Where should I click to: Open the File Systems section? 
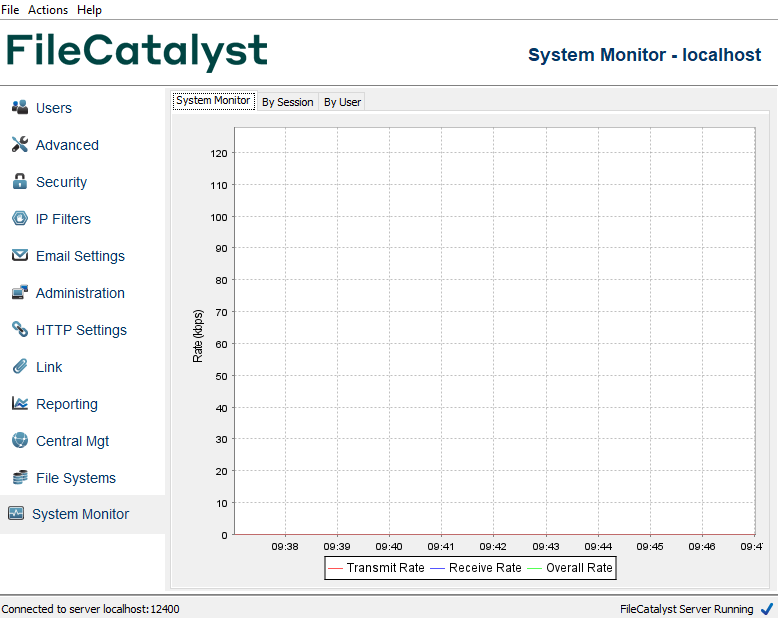point(76,478)
